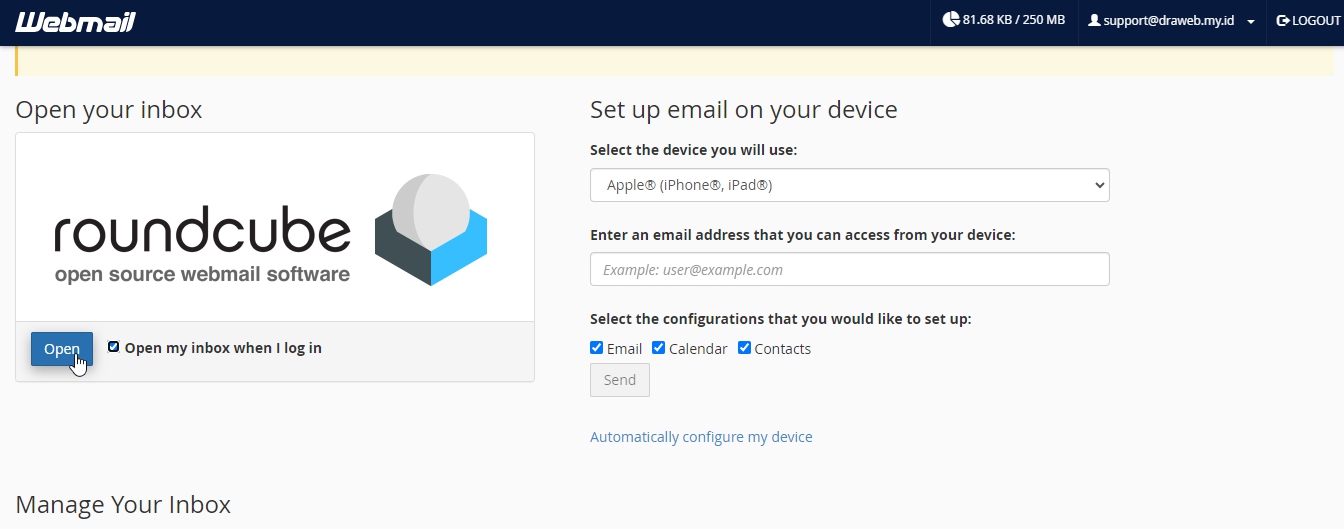Uncheck the Email configuration checkbox
The height and width of the screenshot is (529, 1344).
click(597, 348)
